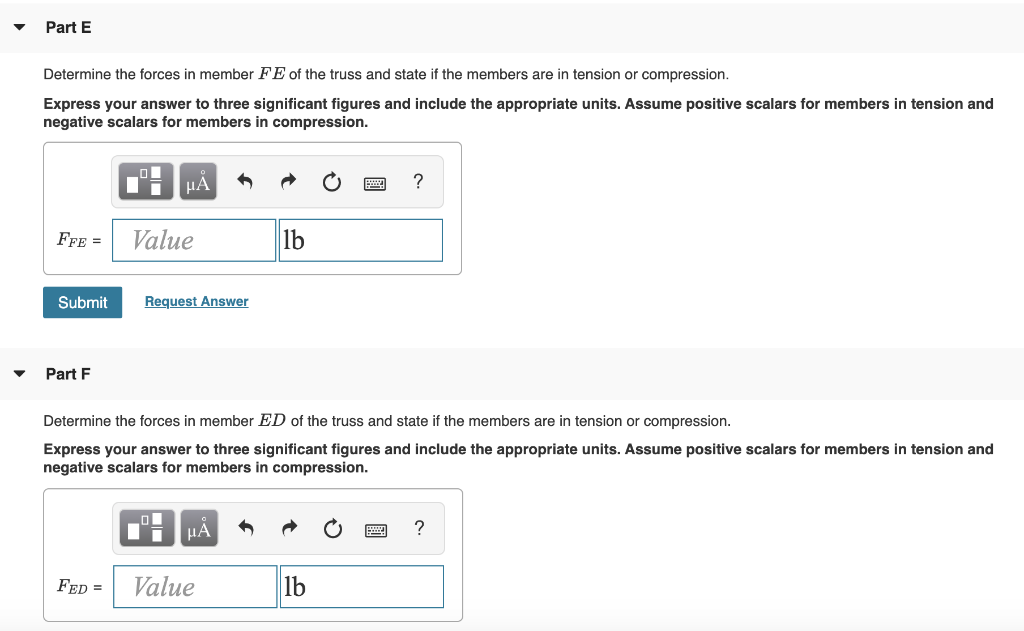This screenshot has width=1024, height=631.
Task: Open templates palette in Part E toolbar
Action: pyautogui.click(x=146, y=182)
